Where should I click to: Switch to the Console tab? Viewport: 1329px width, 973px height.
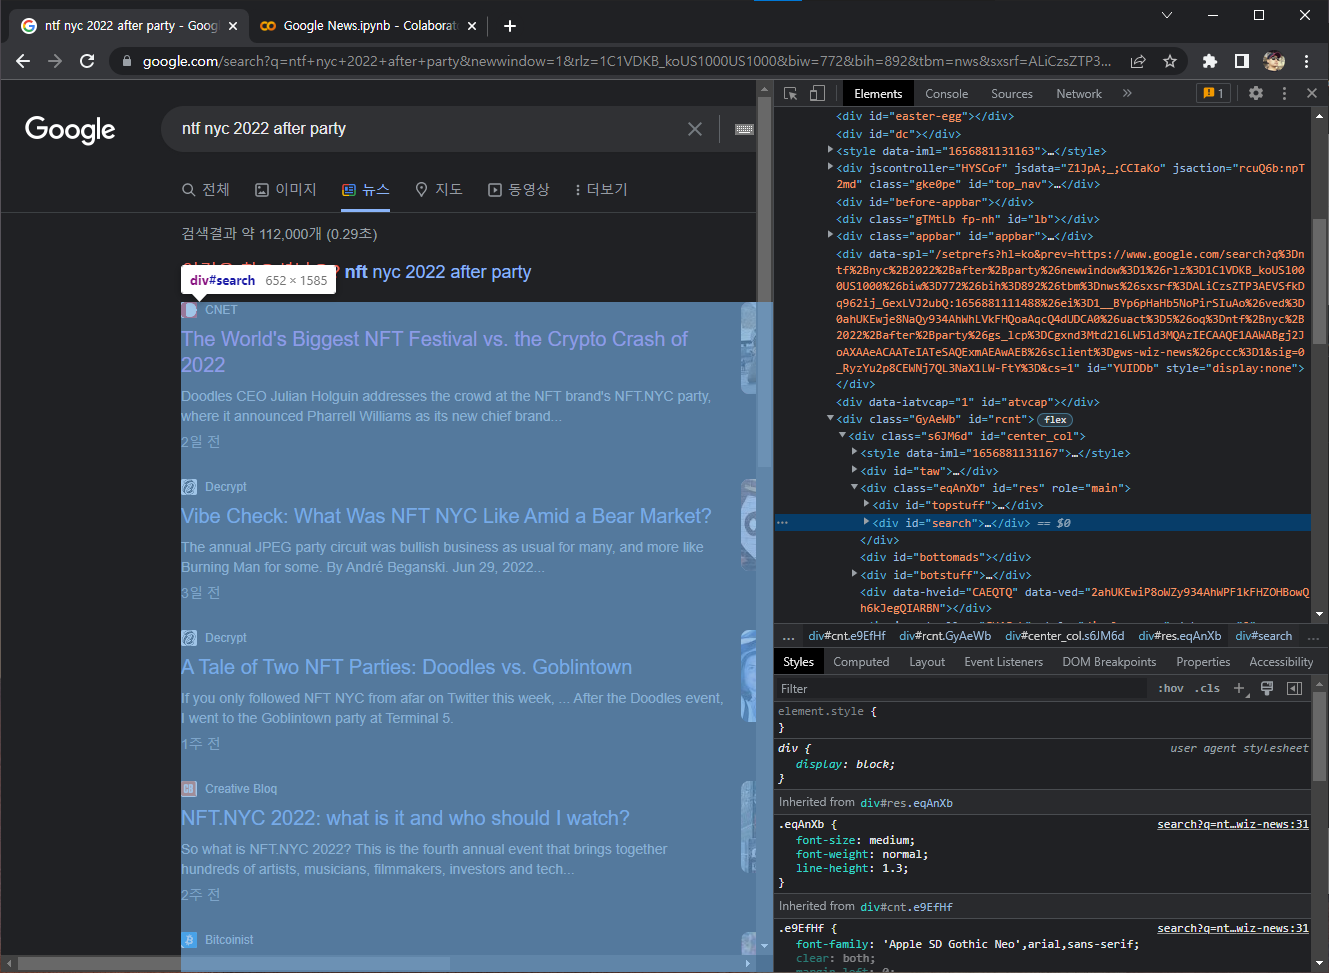pos(946,94)
